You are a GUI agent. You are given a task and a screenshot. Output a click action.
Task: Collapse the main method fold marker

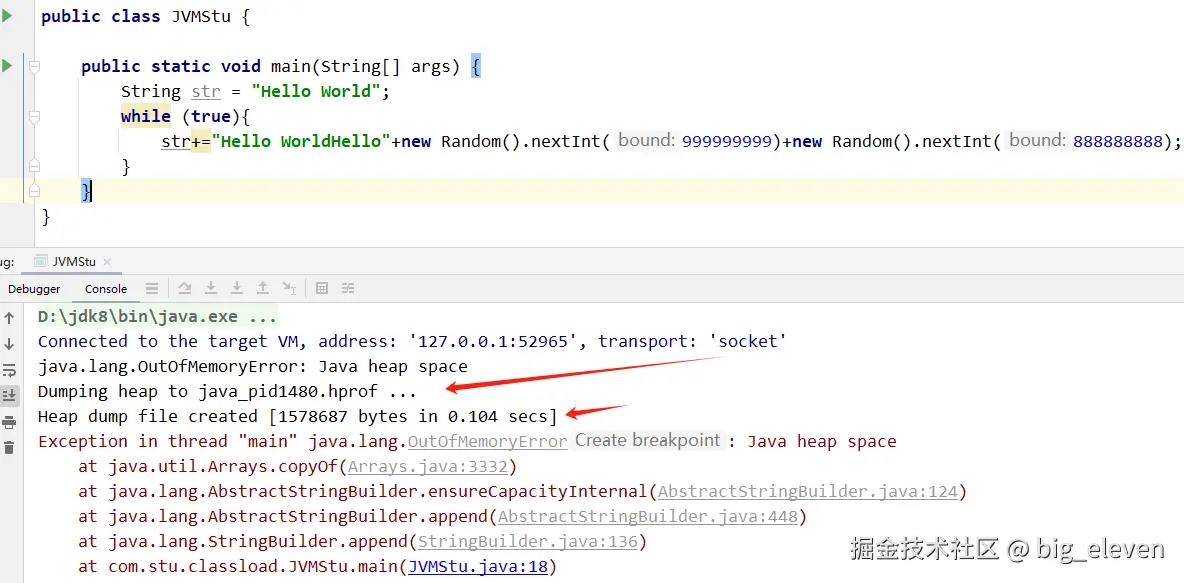tap(34, 67)
